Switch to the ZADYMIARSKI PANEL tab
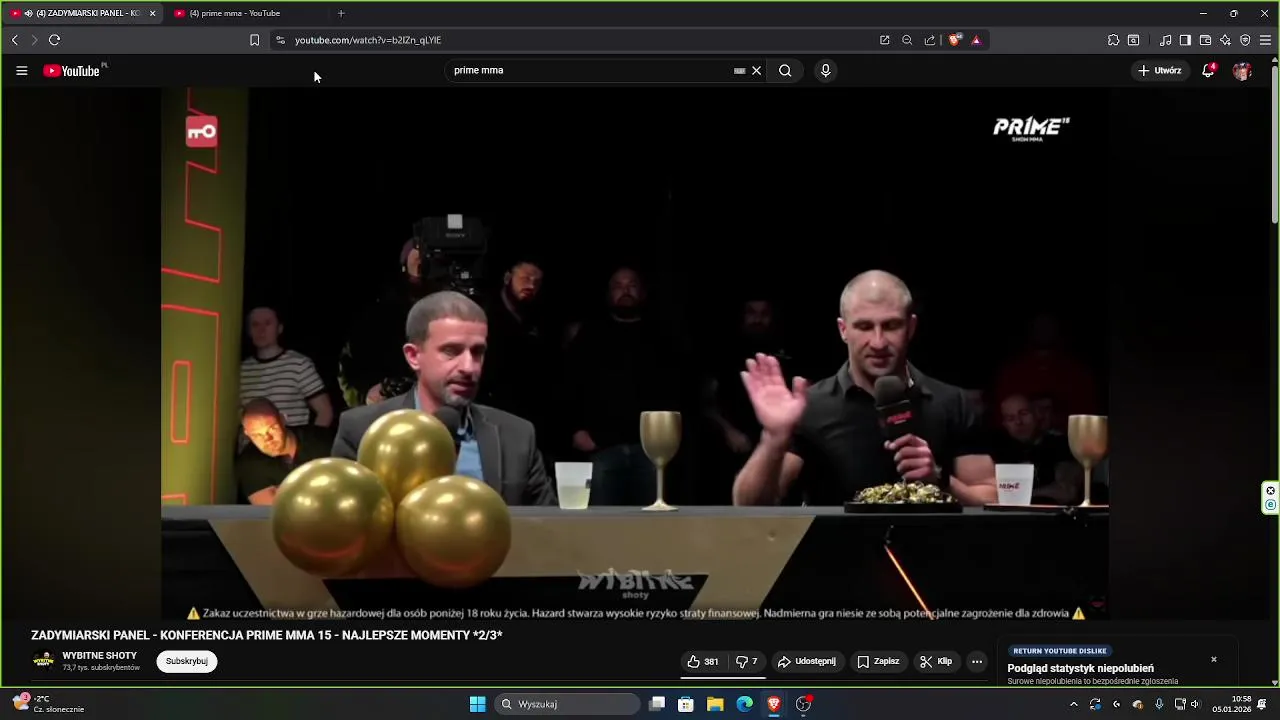 (81, 13)
